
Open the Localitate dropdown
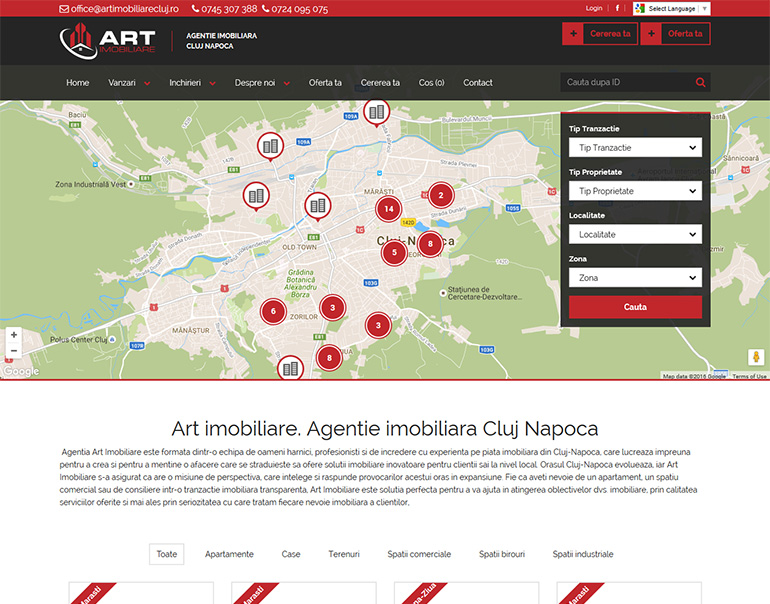pos(635,234)
